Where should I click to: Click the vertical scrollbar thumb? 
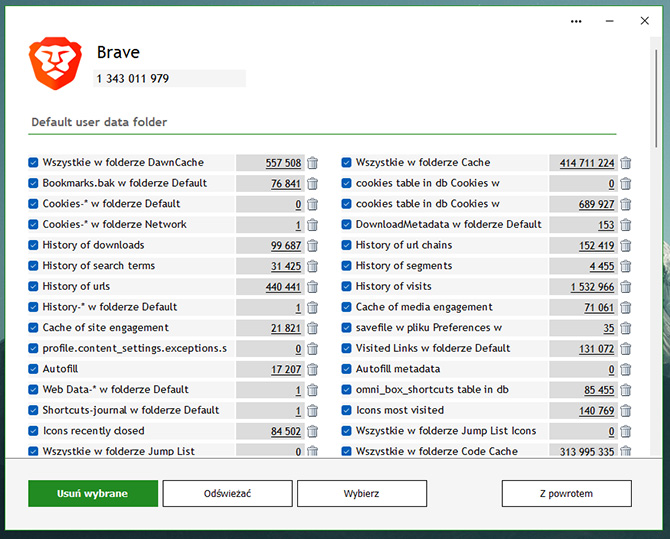point(657,98)
